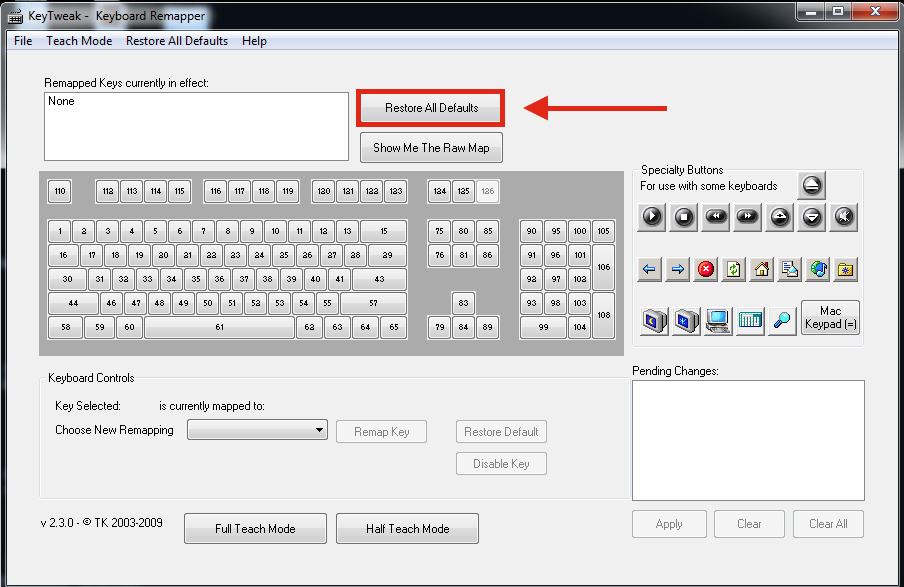Click the My Computer desktop icon
This screenshot has width=904, height=587.
[718, 321]
